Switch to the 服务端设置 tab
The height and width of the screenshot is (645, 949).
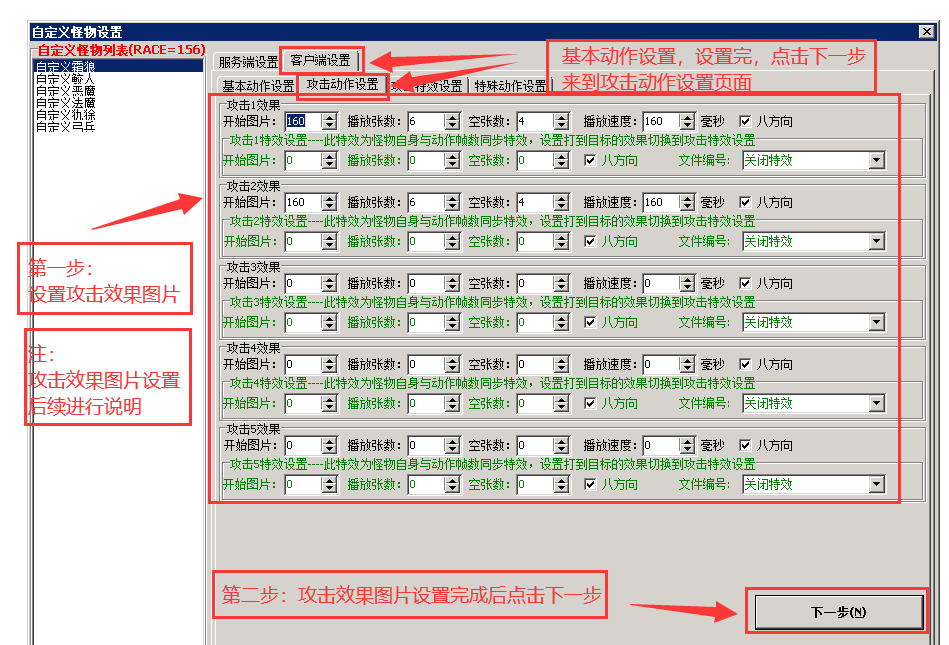pyautogui.click(x=248, y=62)
